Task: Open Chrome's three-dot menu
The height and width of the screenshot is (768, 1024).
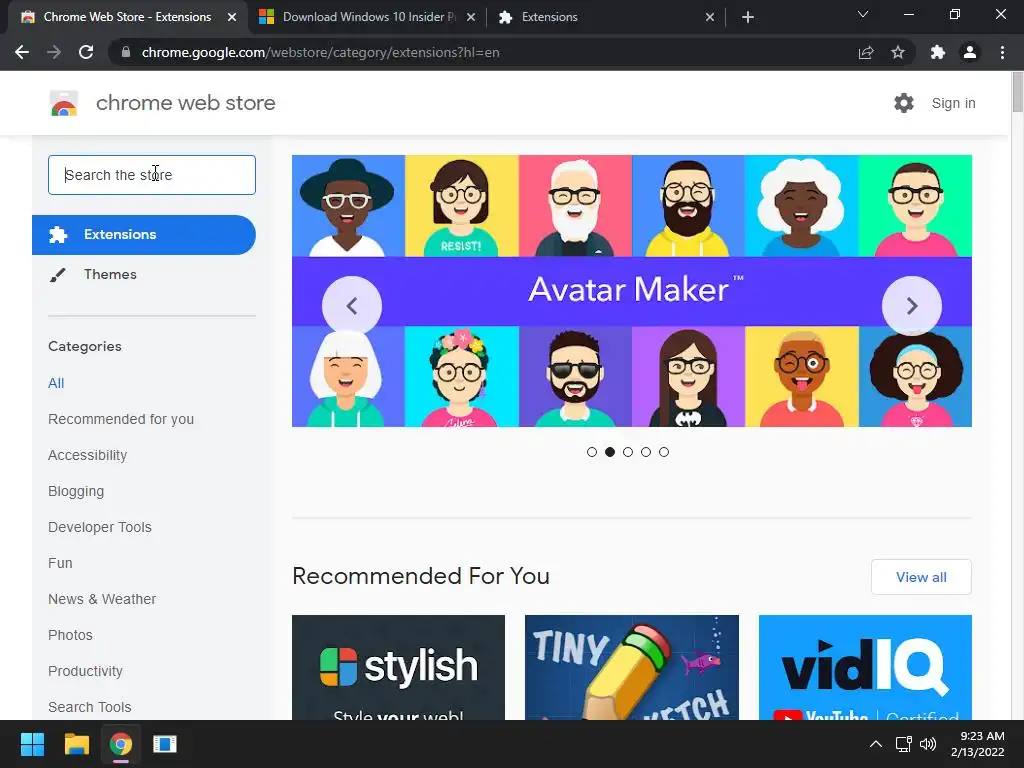Action: tap(1002, 52)
